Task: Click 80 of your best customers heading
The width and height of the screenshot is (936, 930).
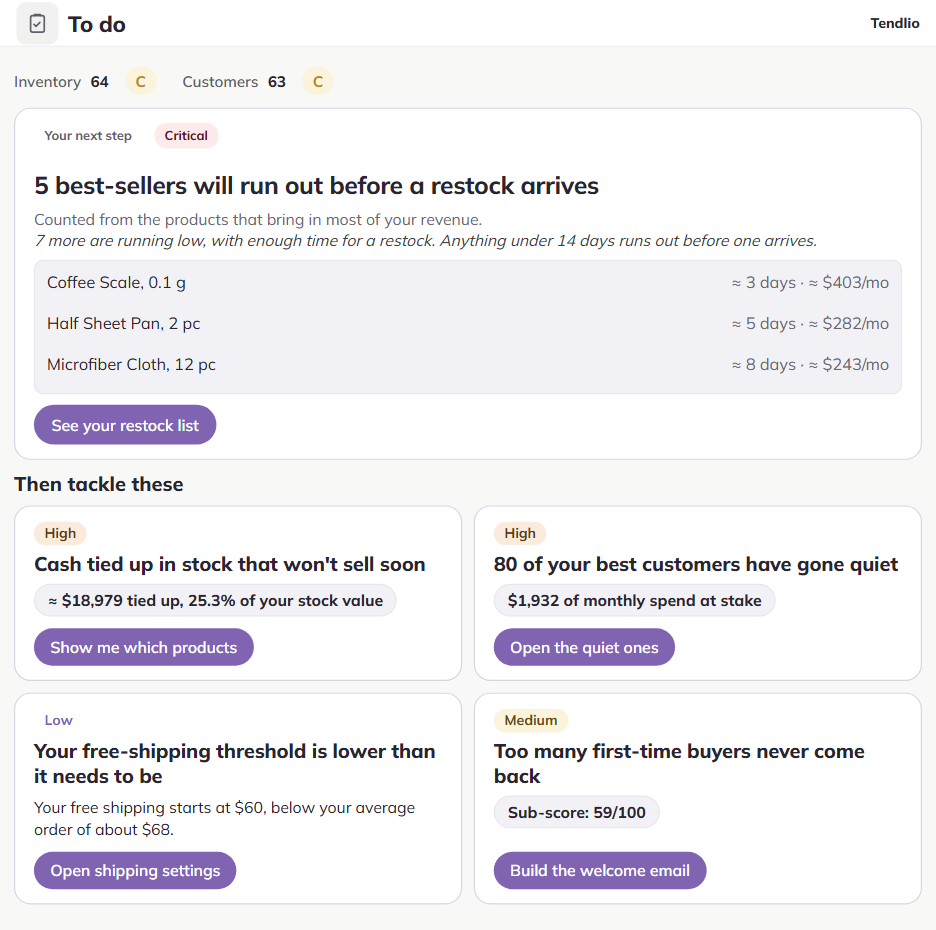Action: [696, 564]
